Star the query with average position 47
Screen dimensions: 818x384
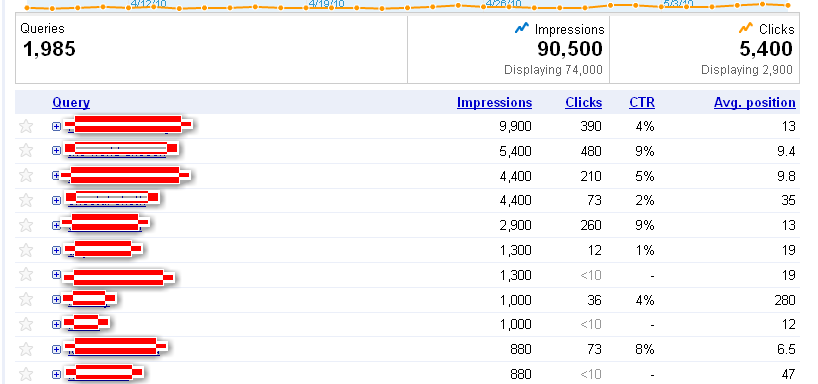[26, 374]
